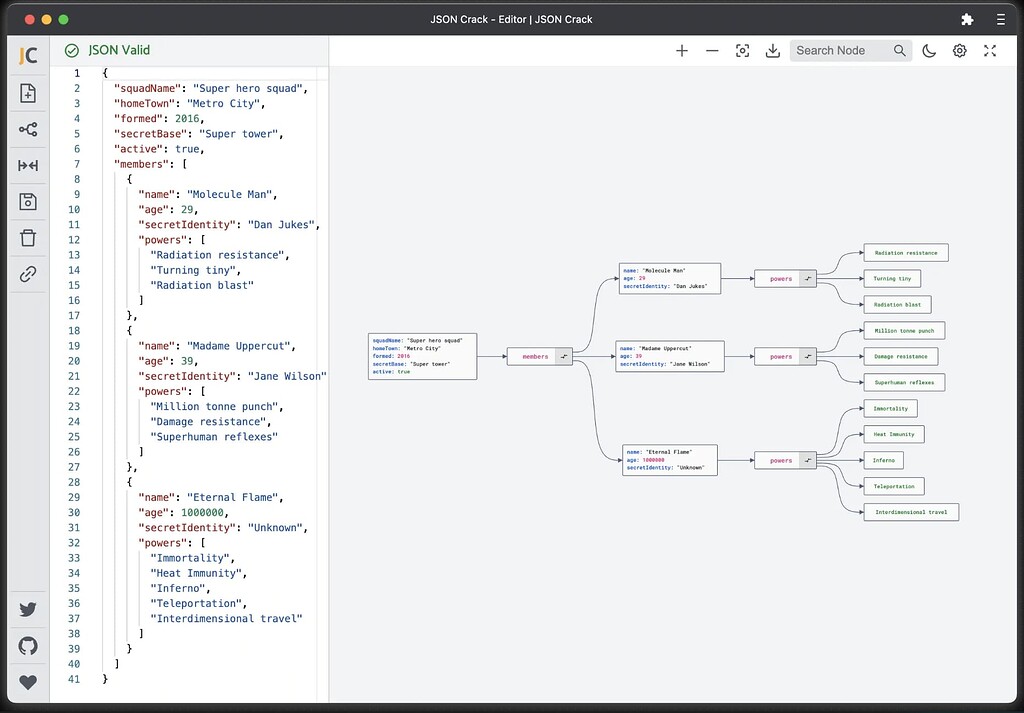This screenshot has width=1024, height=713.
Task: Toggle fullscreen mode icon
Action: (x=990, y=50)
